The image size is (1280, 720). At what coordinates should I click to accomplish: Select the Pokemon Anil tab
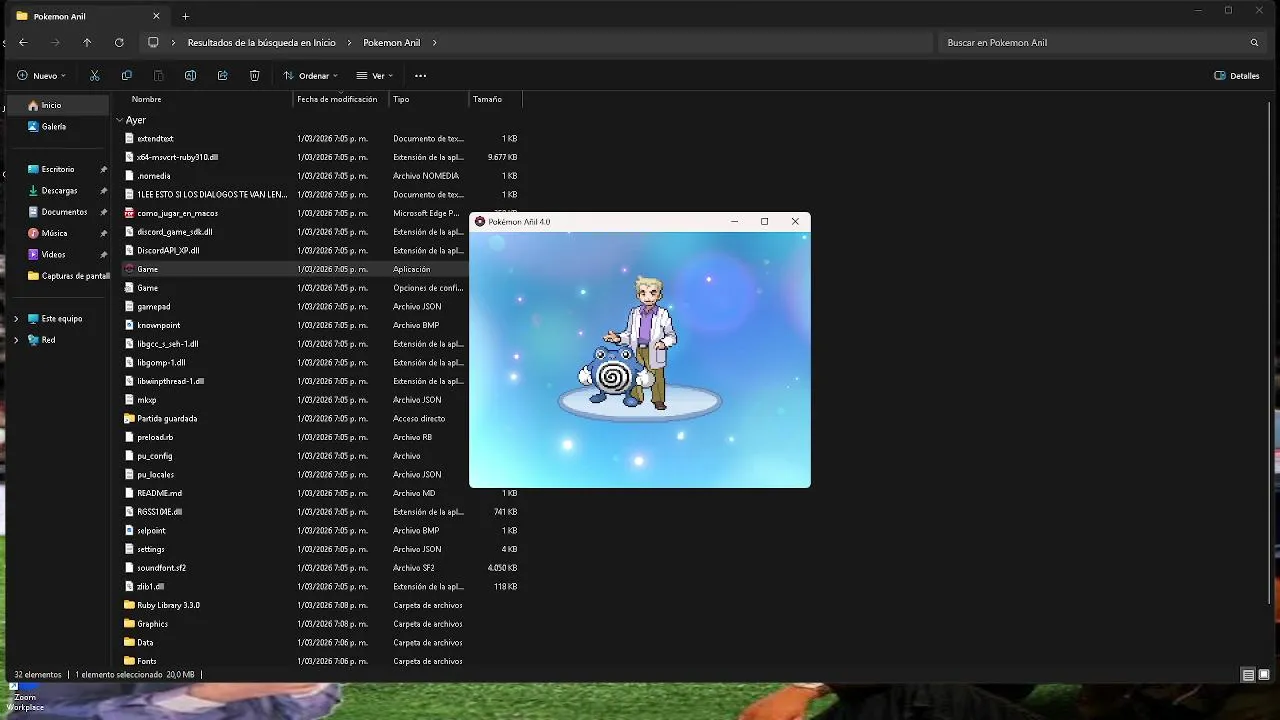88,16
